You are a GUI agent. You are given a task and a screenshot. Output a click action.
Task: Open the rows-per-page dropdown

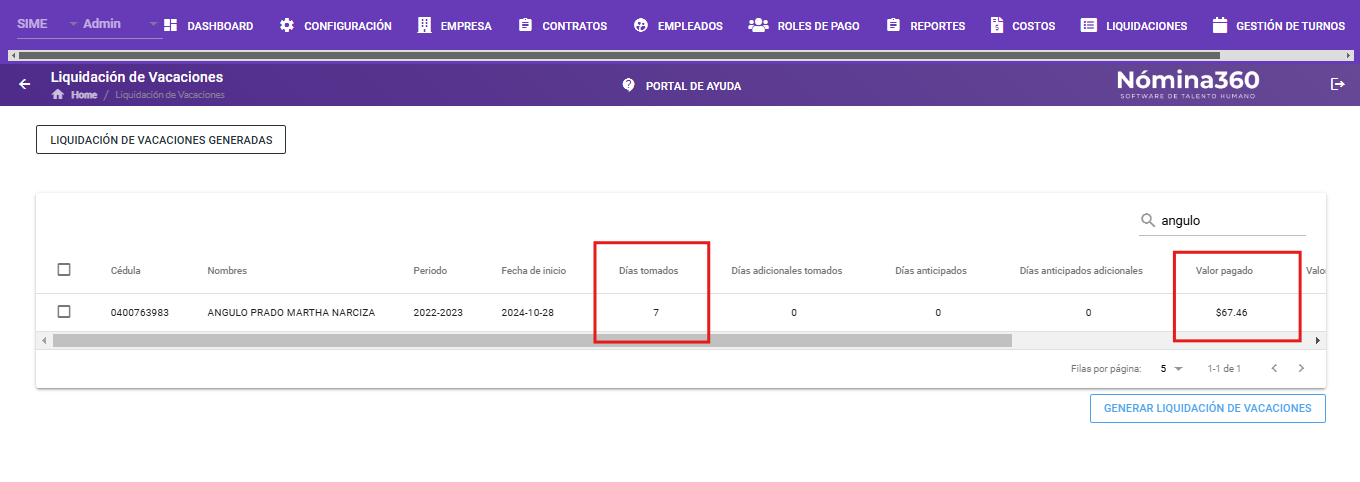1171,369
